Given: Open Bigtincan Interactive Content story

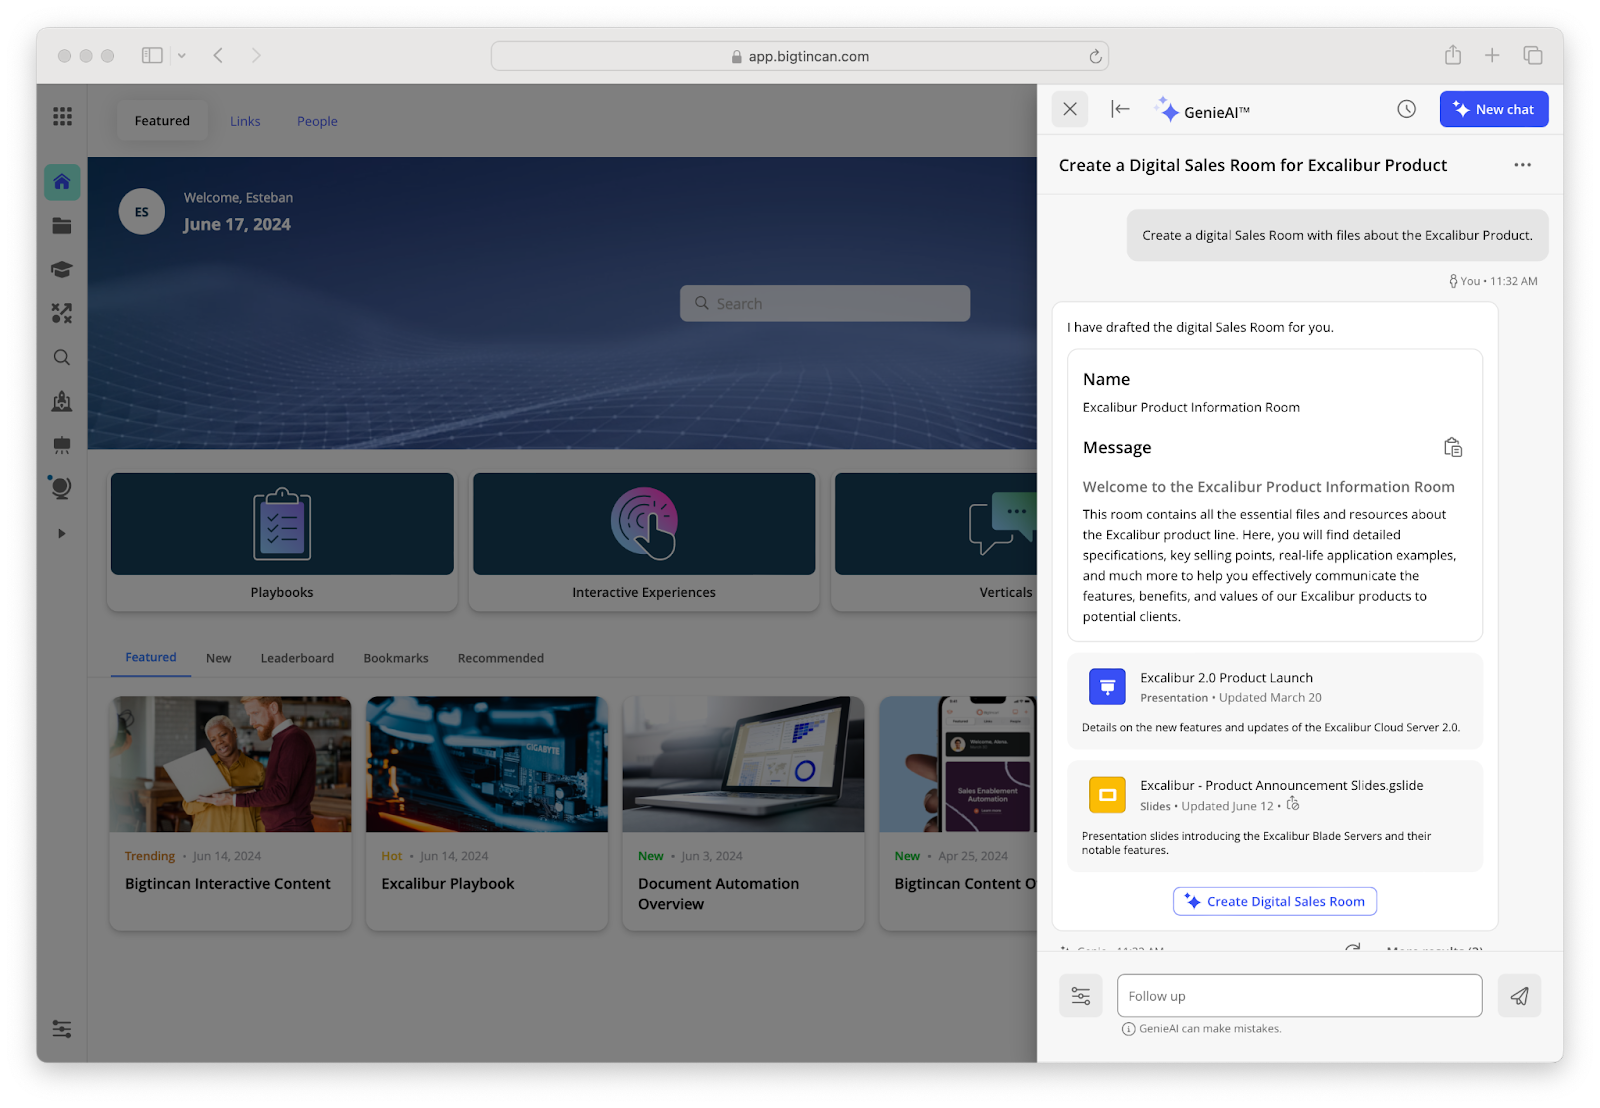Looking at the screenshot, I should coord(230,813).
